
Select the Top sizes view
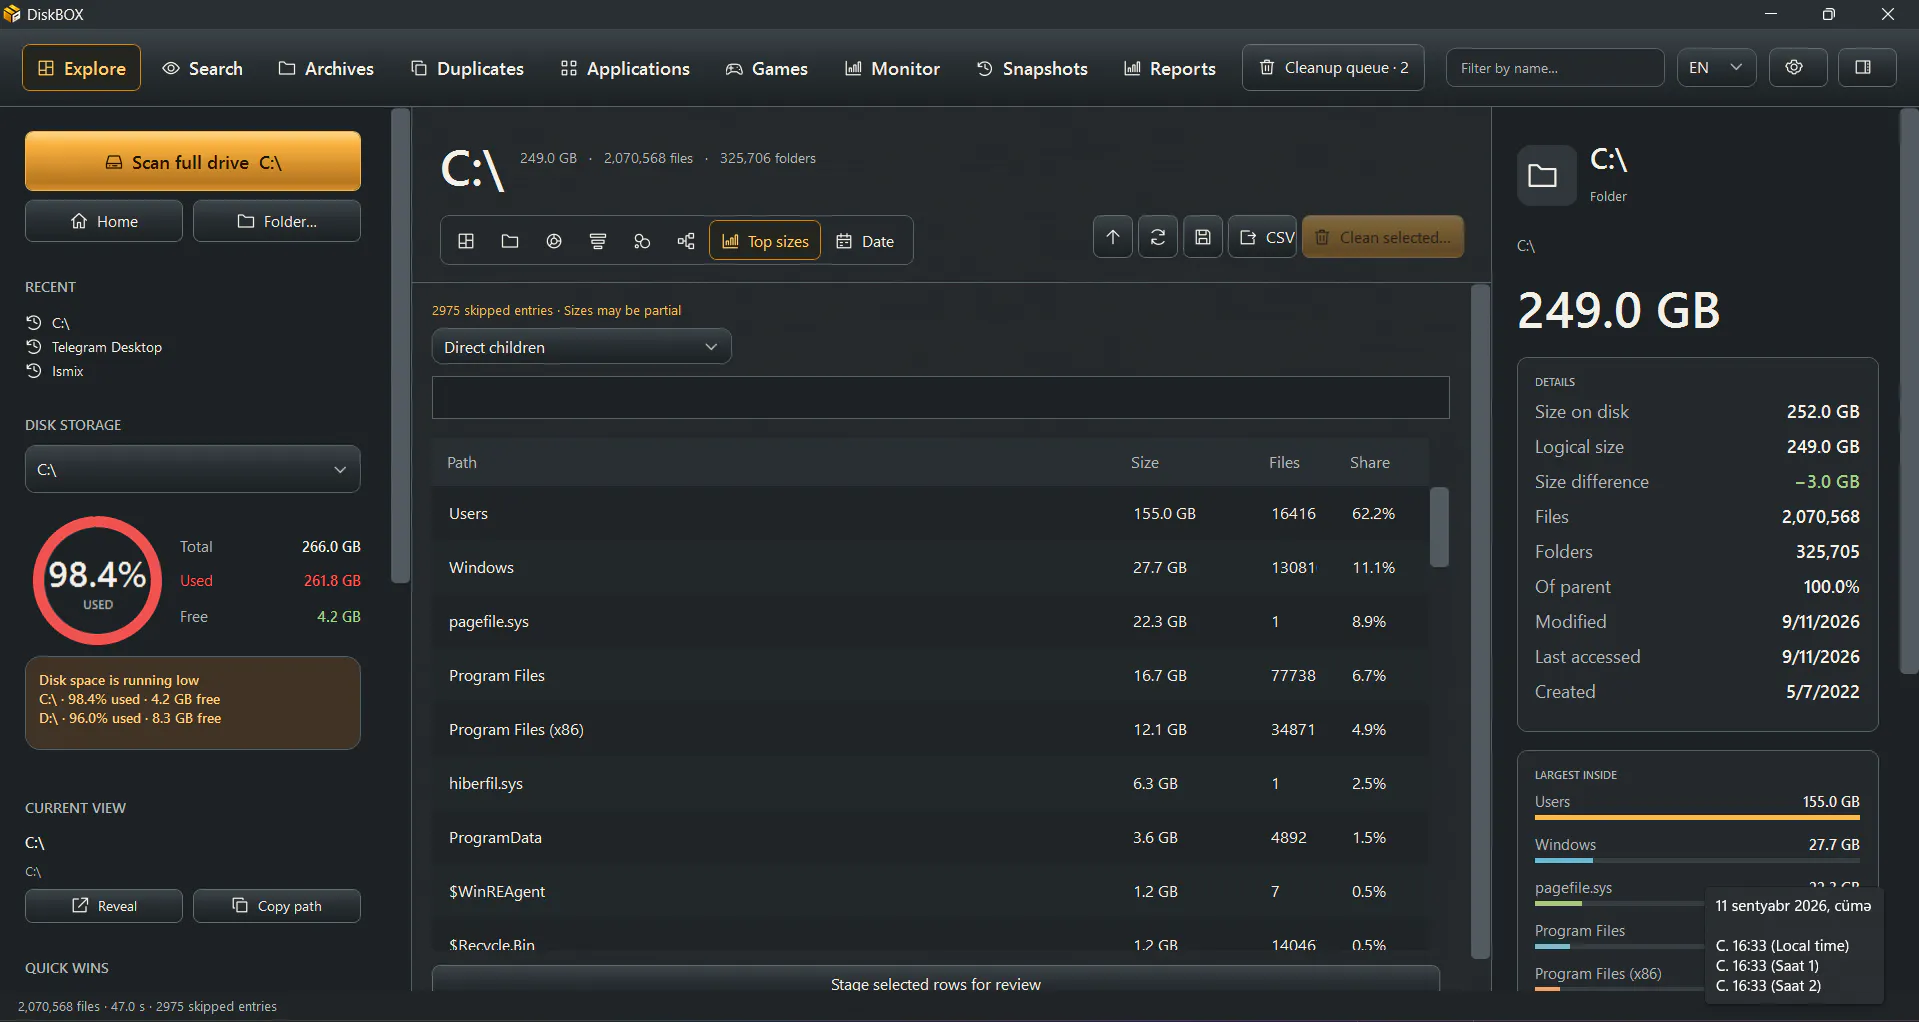[x=765, y=241]
